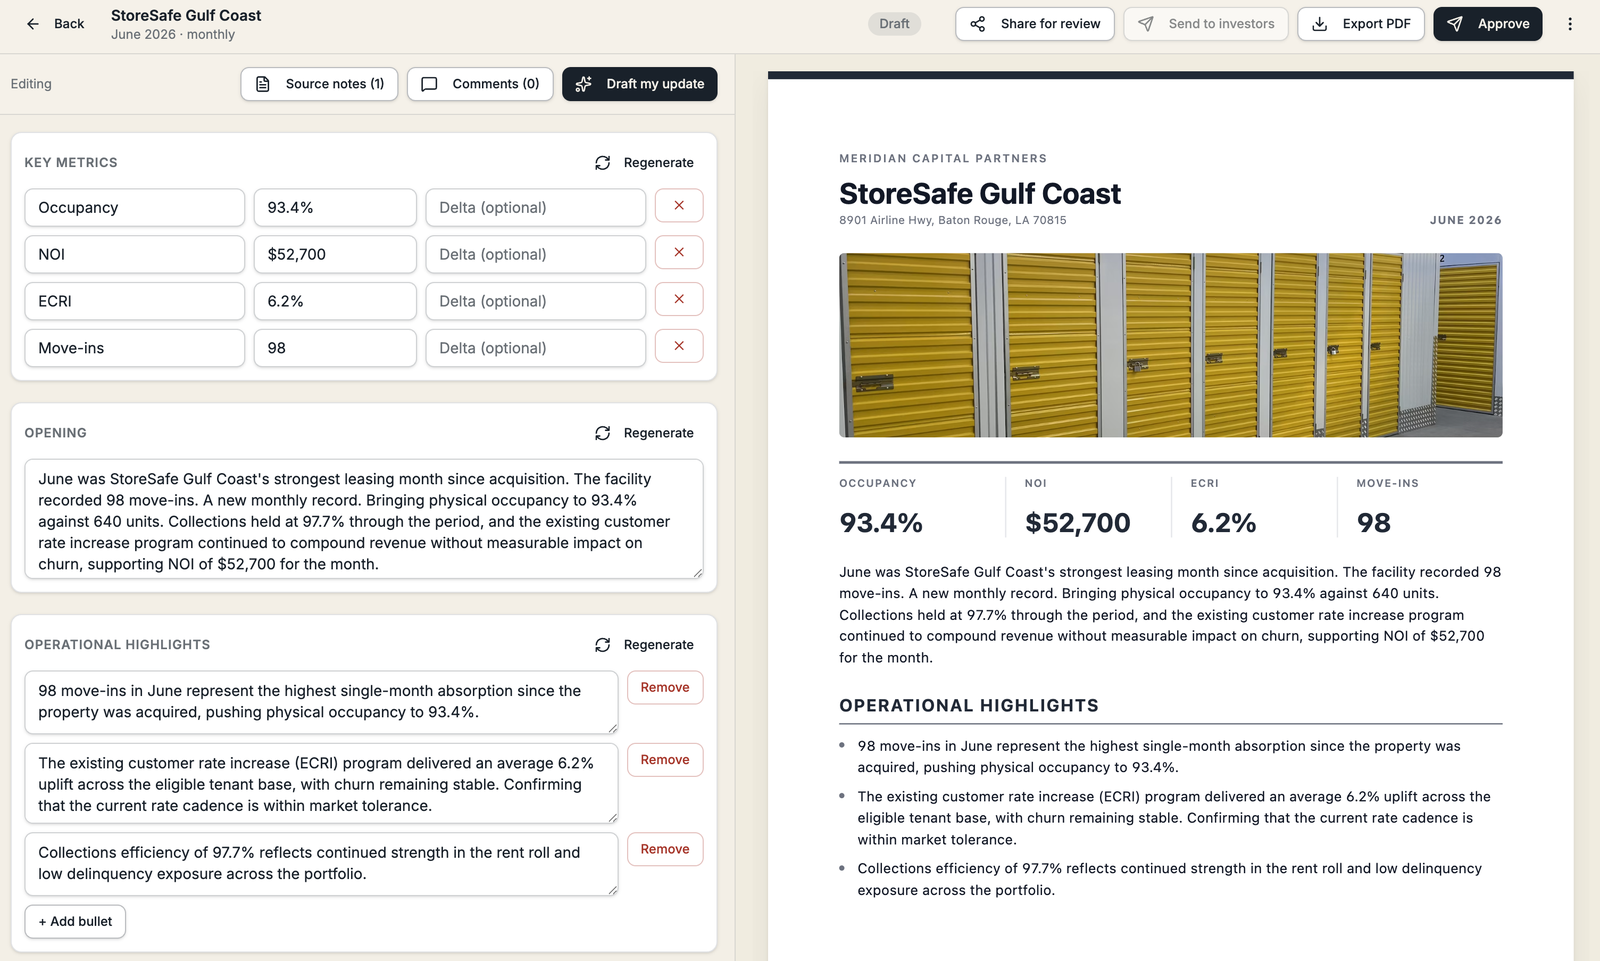Screen dimensions: 1600x961
Task: Click the storage units photo in preview
Action: 1170,345
